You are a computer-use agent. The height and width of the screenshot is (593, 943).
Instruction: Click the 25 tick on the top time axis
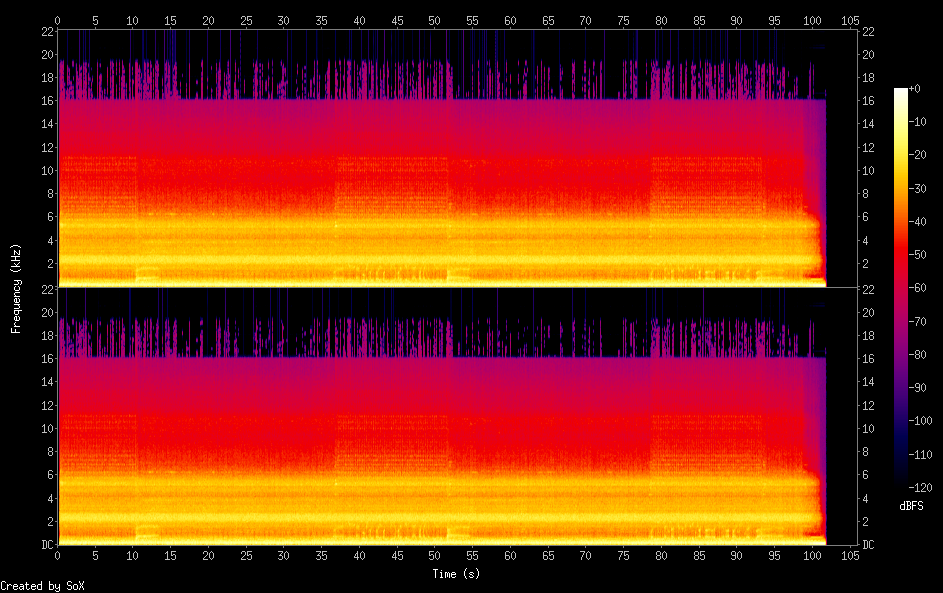click(x=246, y=20)
